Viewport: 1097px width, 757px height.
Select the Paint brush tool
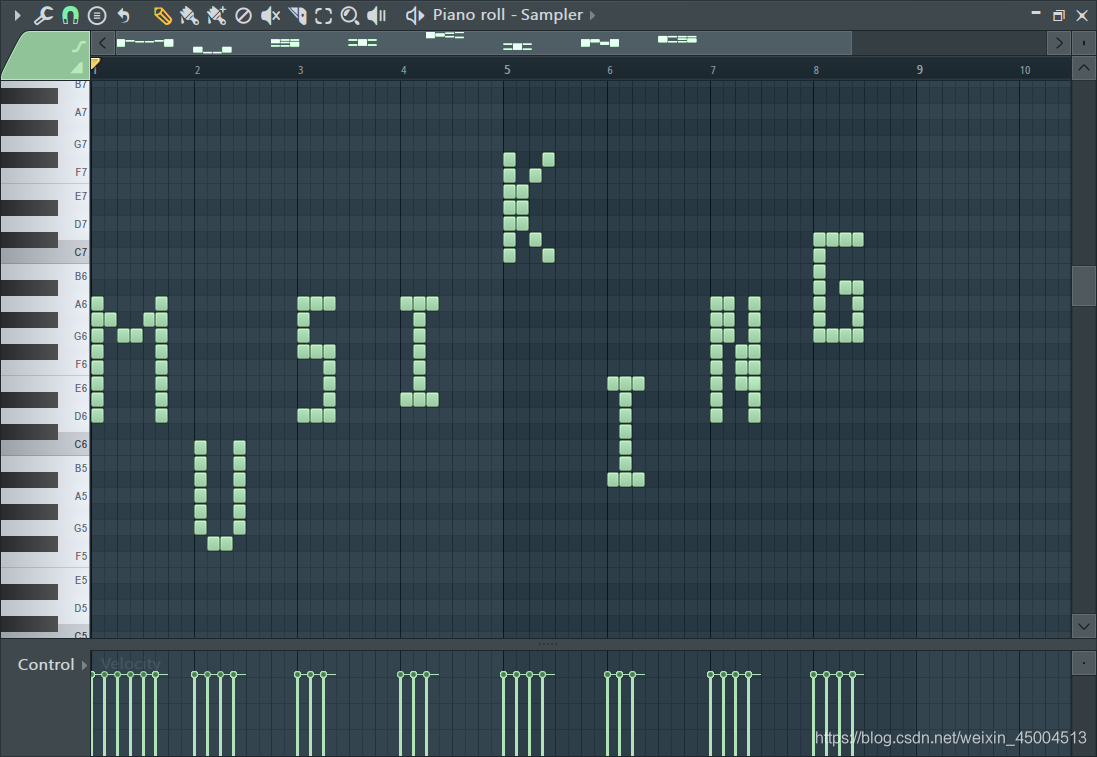point(189,15)
